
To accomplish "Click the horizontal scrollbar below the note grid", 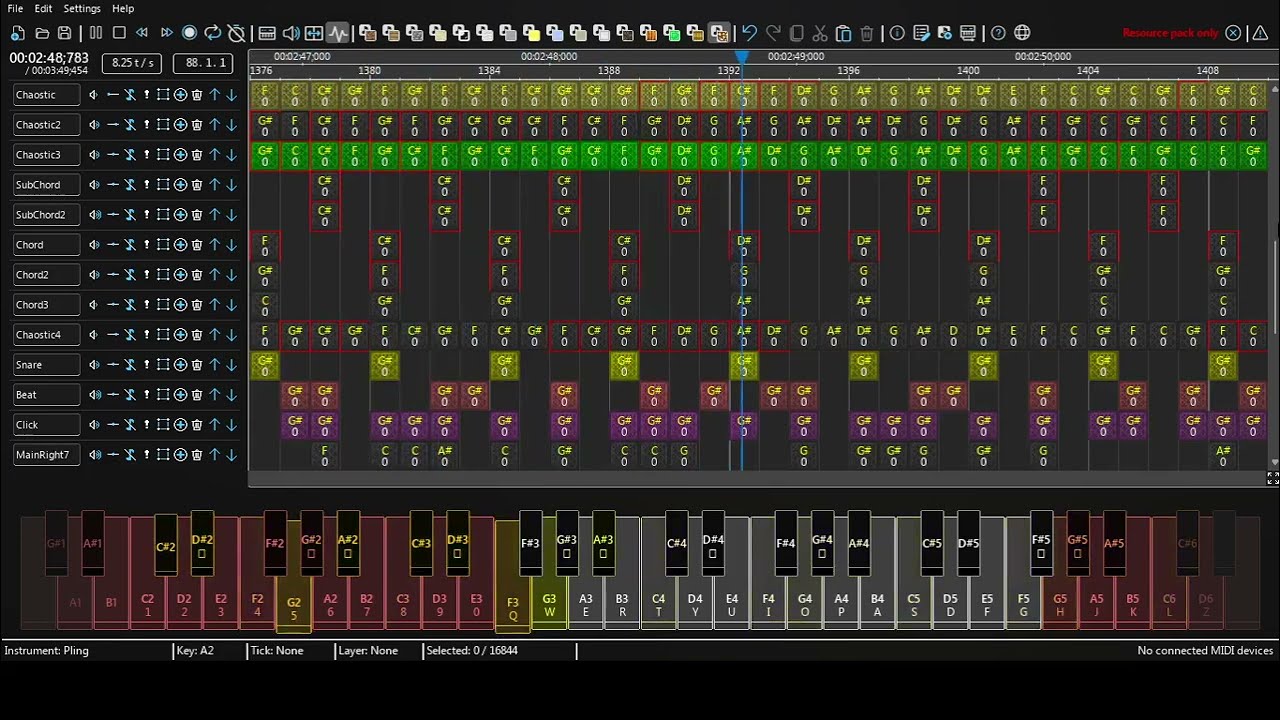I will pyautogui.click(x=757, y=479).
